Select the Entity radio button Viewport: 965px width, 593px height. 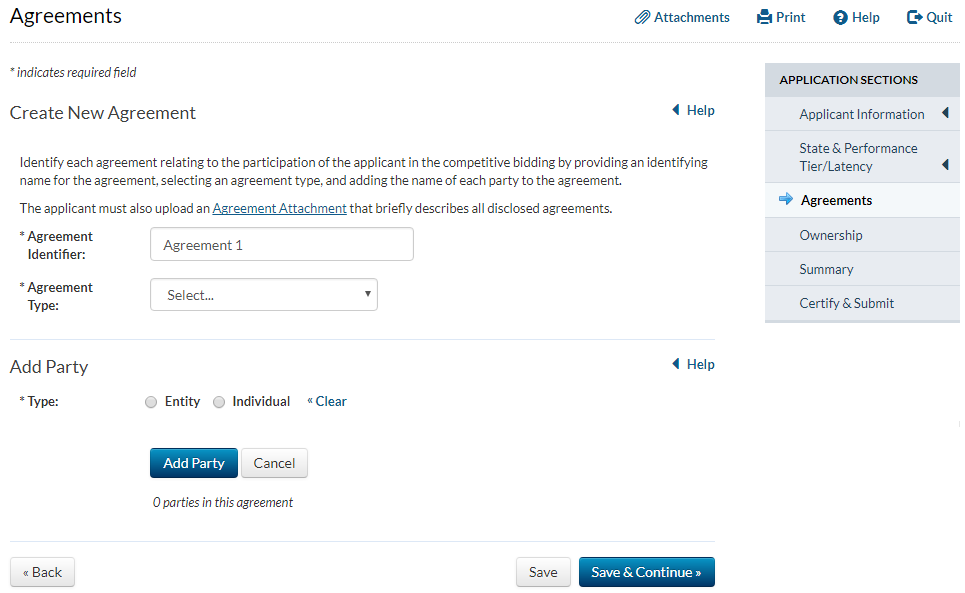click(151, 402)
